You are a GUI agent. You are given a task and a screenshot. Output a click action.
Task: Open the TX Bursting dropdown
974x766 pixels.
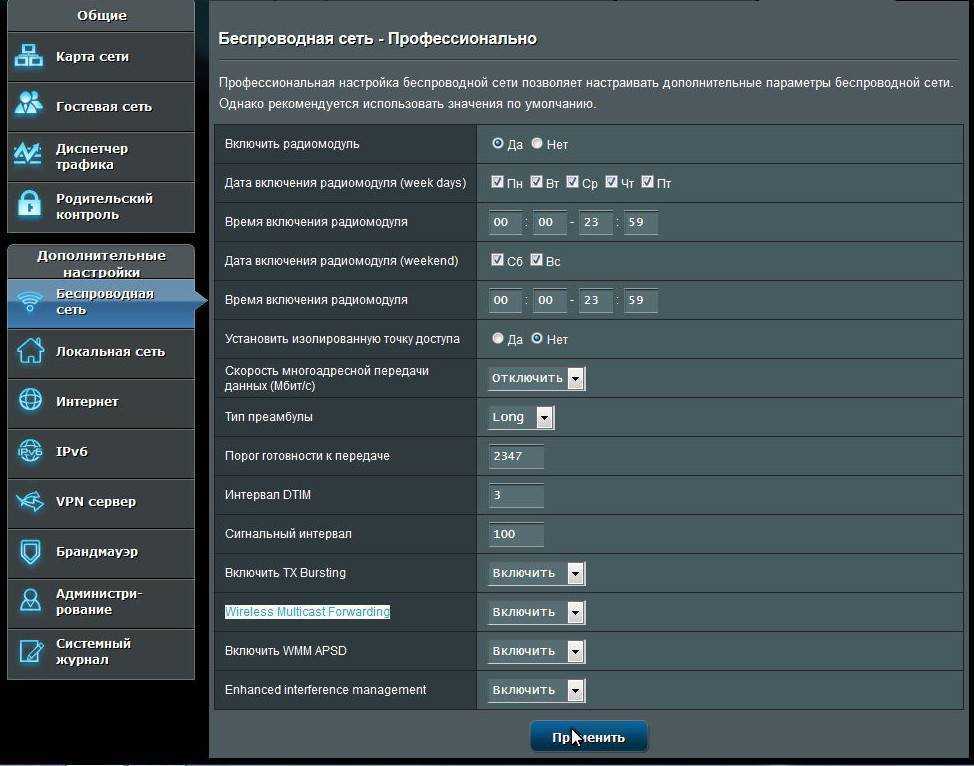(537, 573)
